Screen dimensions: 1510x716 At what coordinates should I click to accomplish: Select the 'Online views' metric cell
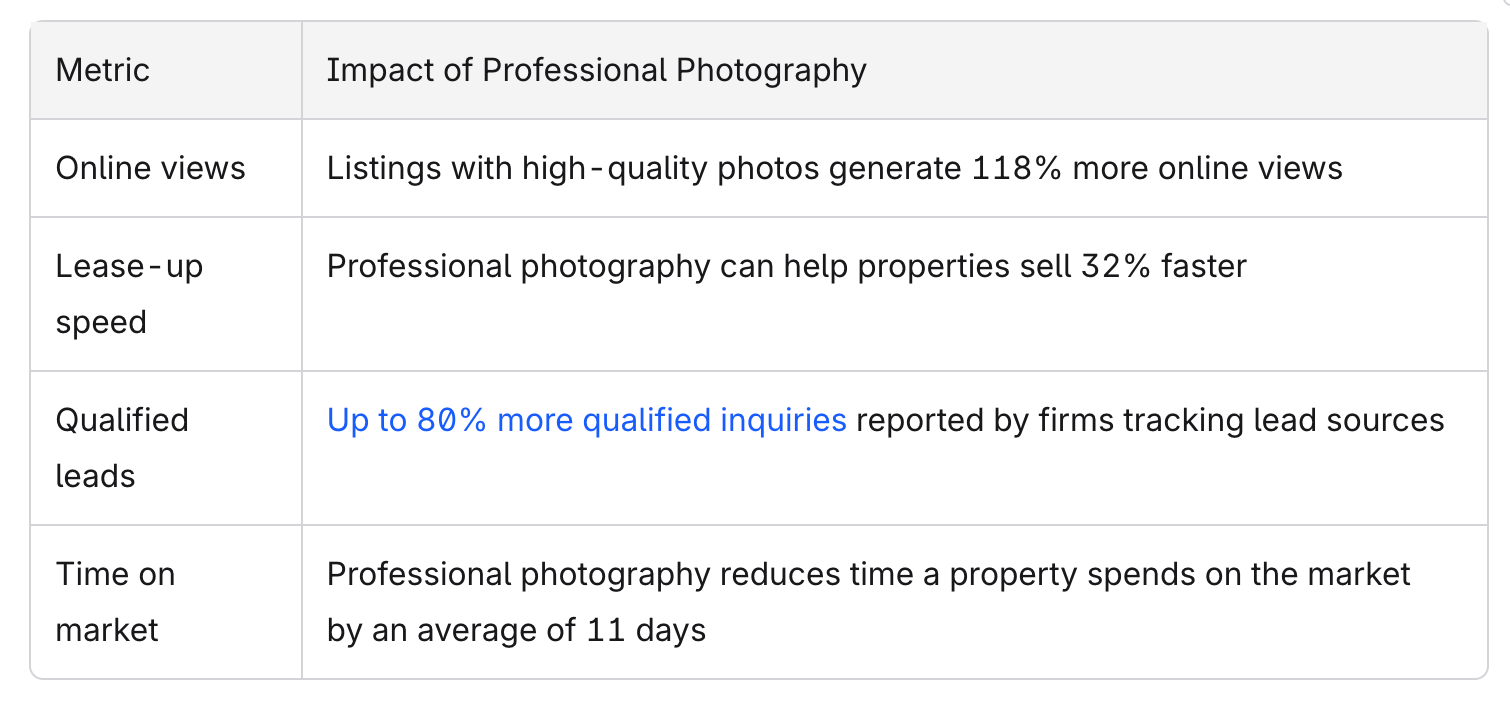(x=166, y=168)
